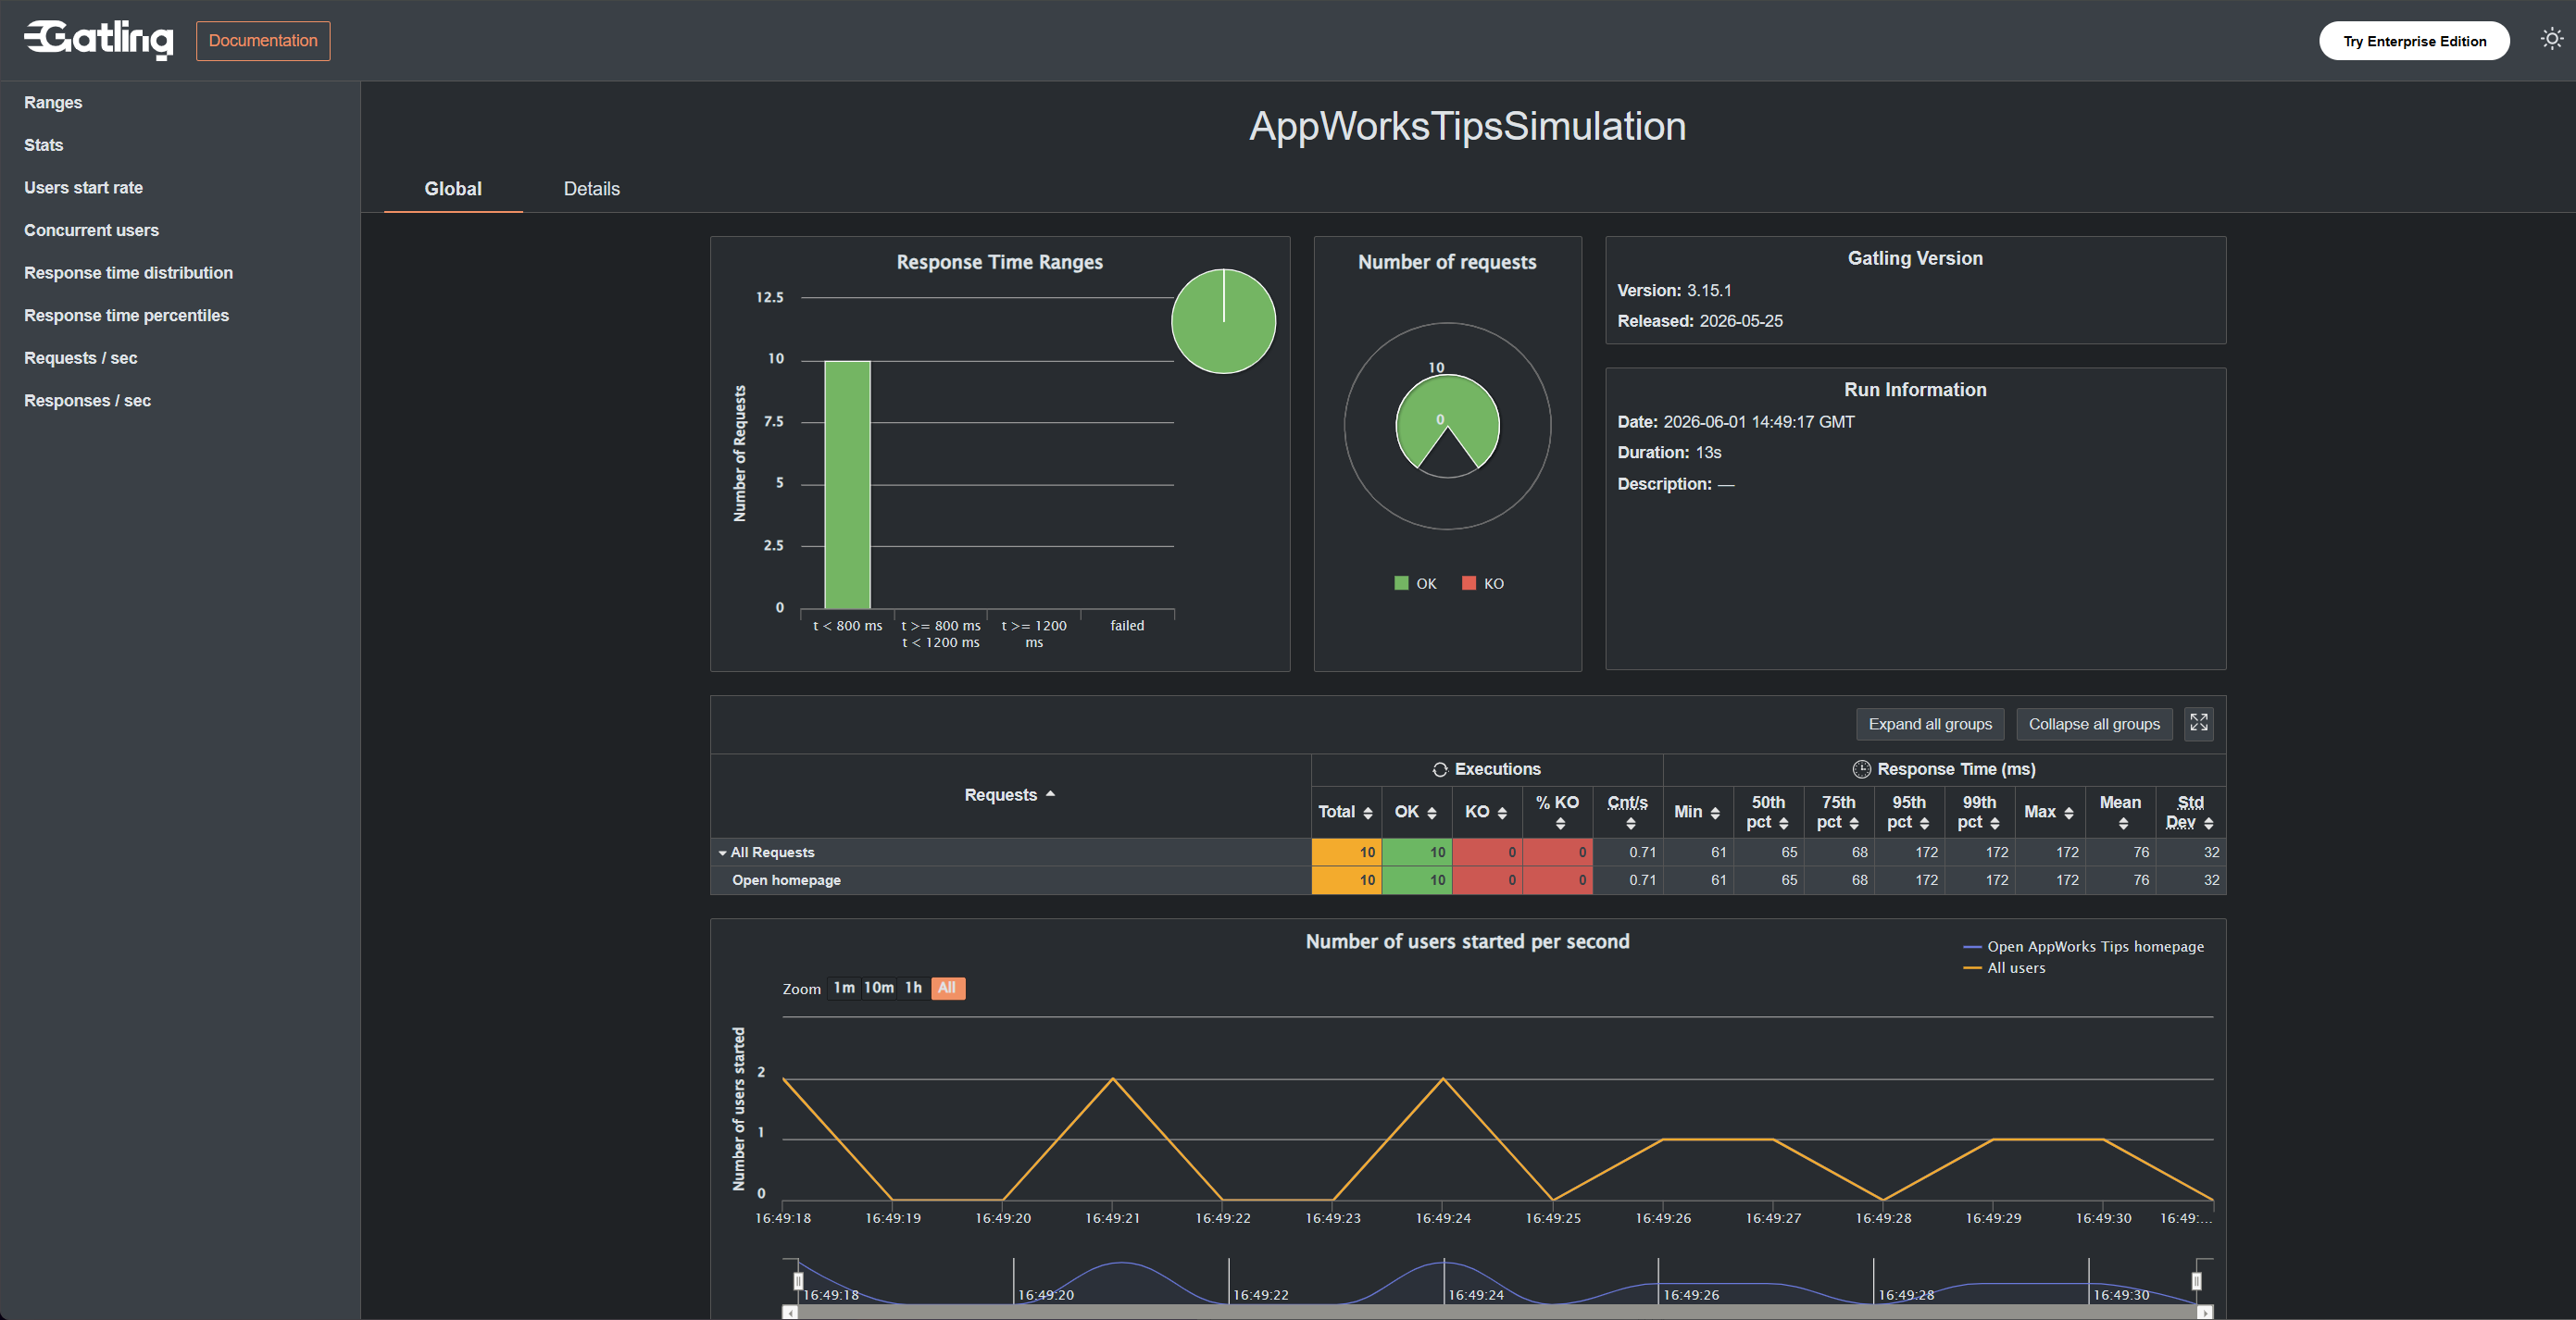The width and height of the screenshot is (2576, 1320).
Task: Toggle OK legend in requests chart
Action: (1415, 584)
